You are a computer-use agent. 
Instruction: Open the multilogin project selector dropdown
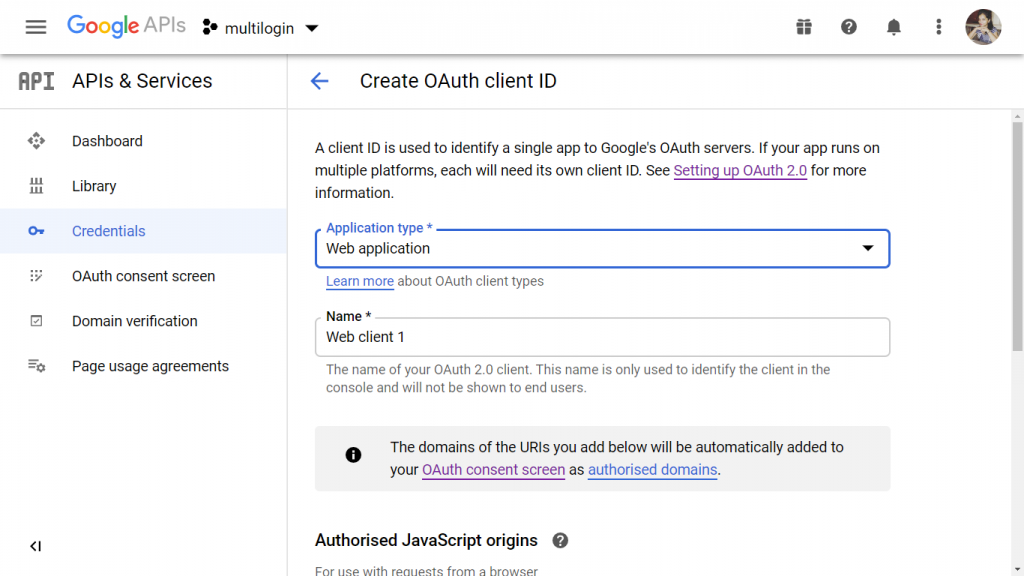point(260,28)
